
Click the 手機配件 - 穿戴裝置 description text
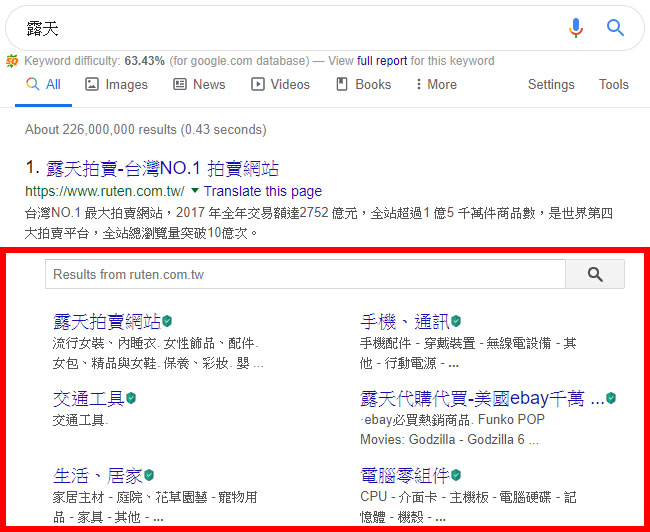click(x=468, y=353)
